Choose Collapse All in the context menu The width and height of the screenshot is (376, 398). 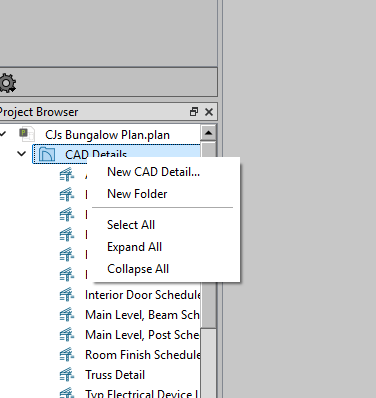(x=138, y=269)
